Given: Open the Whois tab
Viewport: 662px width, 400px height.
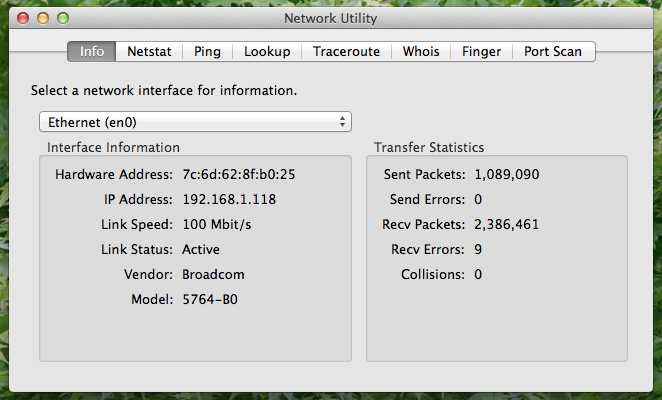Looking at the screenshot, I should coord(421,52).
